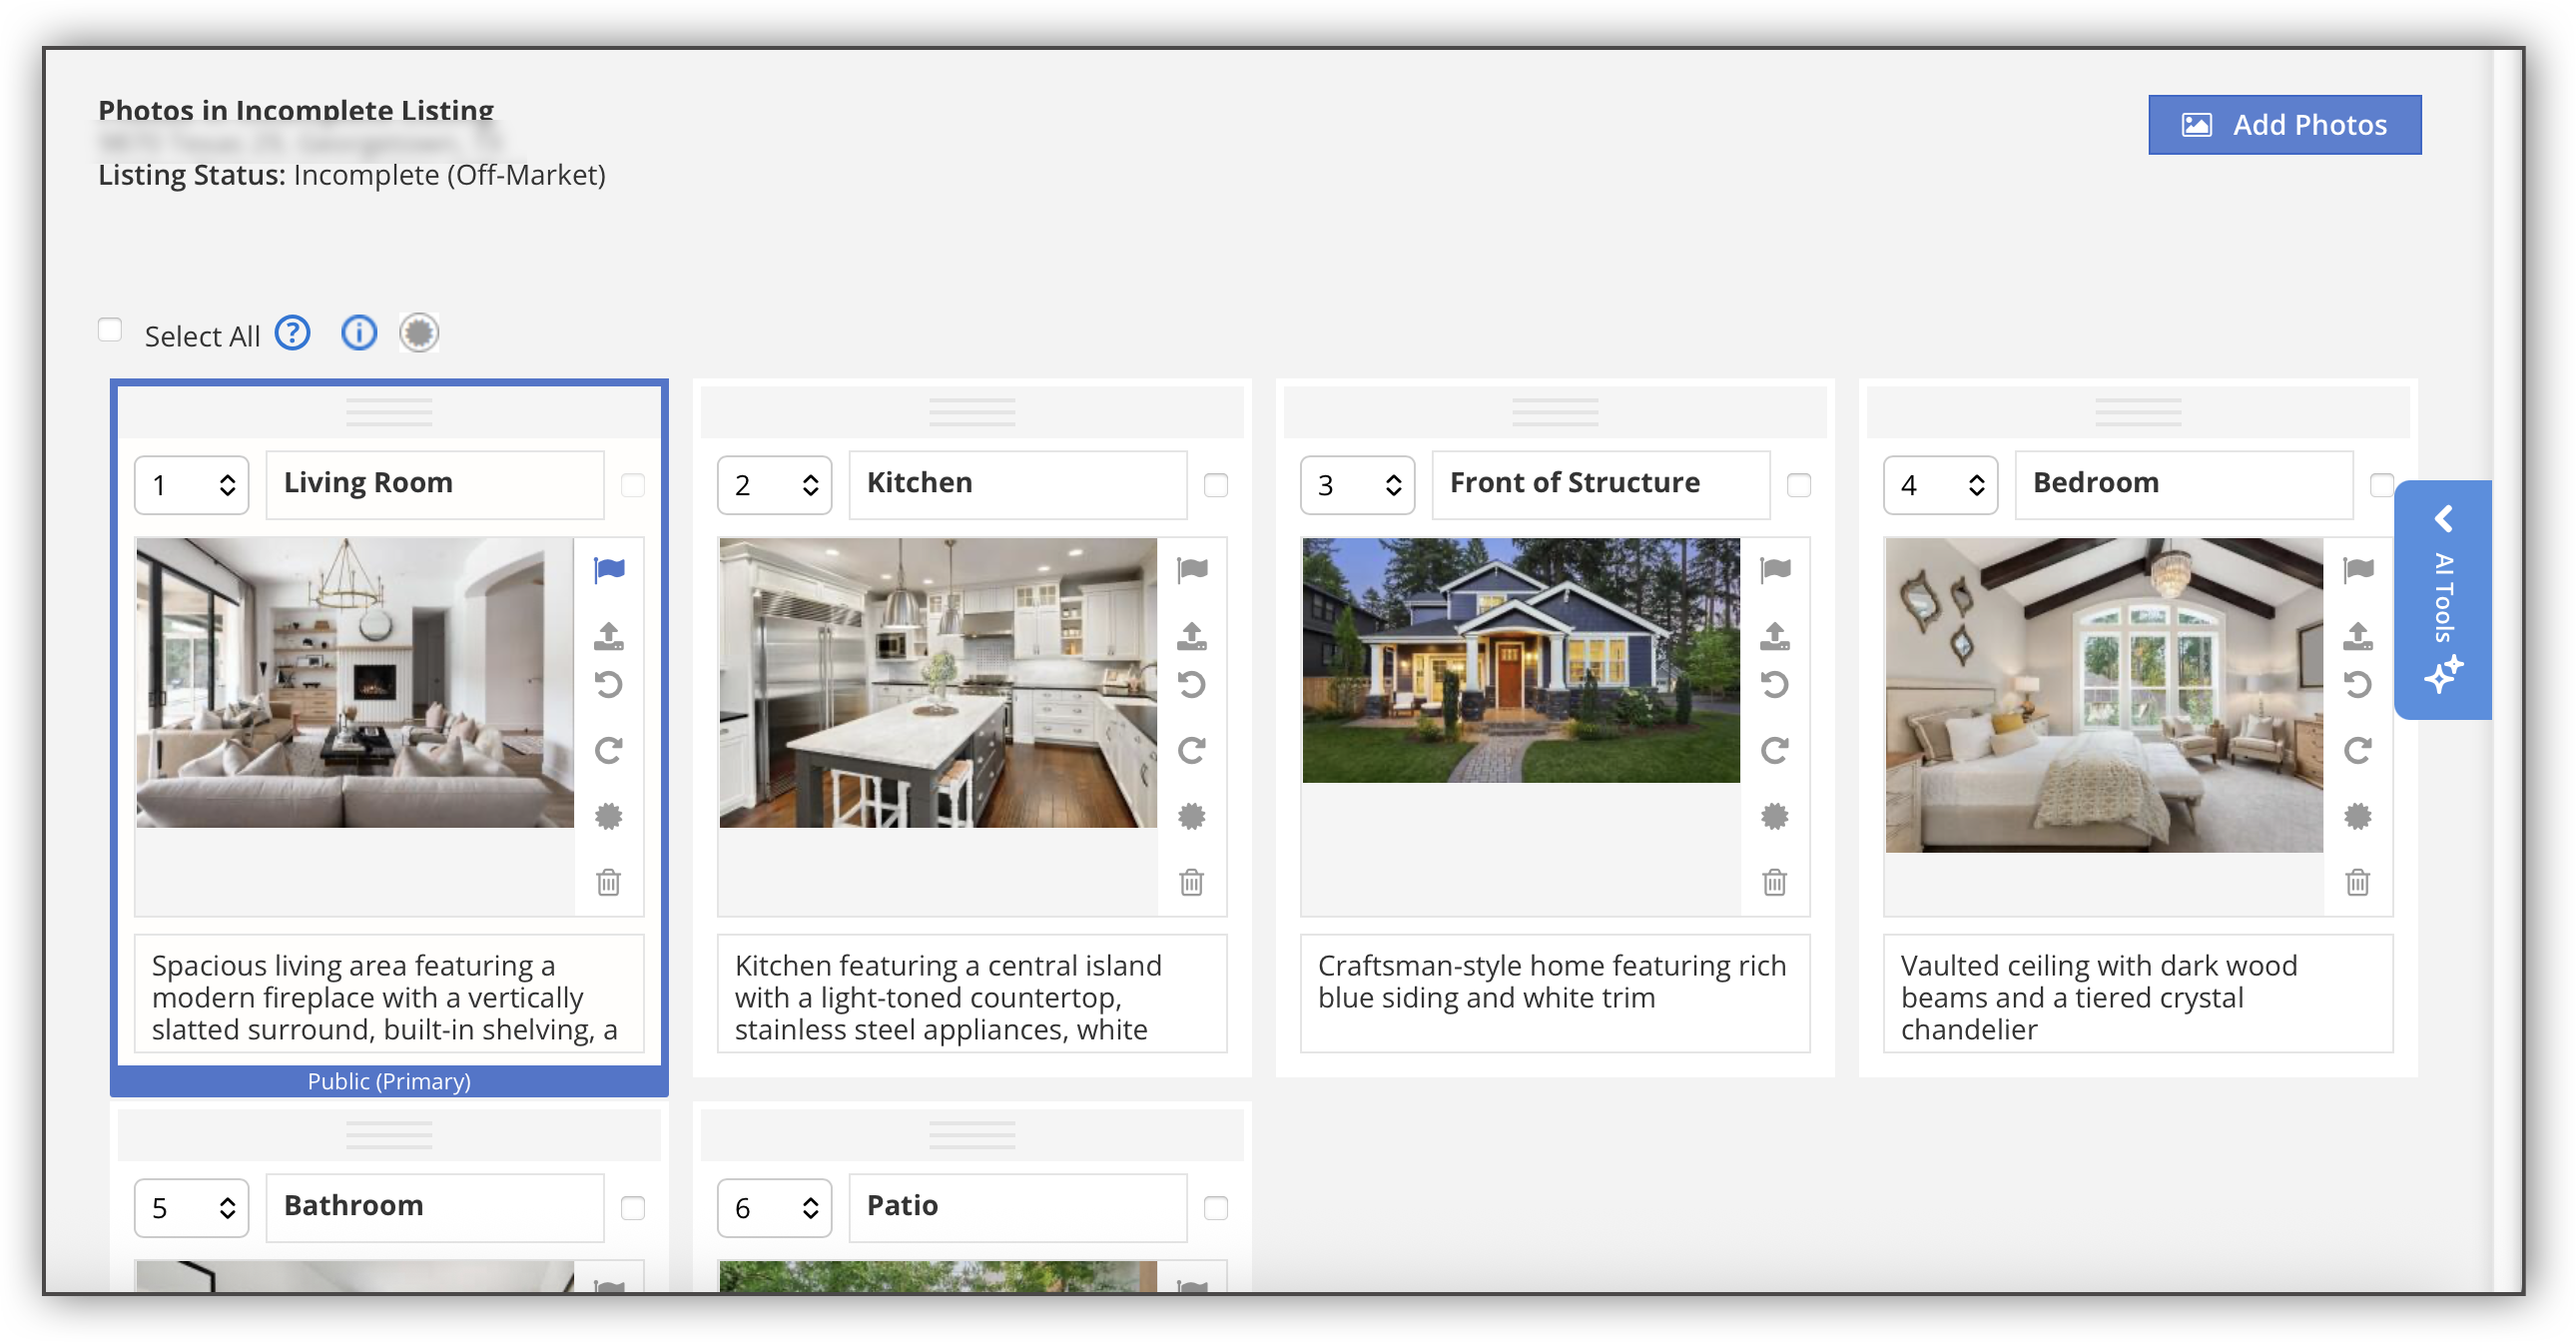Viewport: 2576px width, 1342px height.
Task: Open the order selector for Patio photo
Action: 774,1208
